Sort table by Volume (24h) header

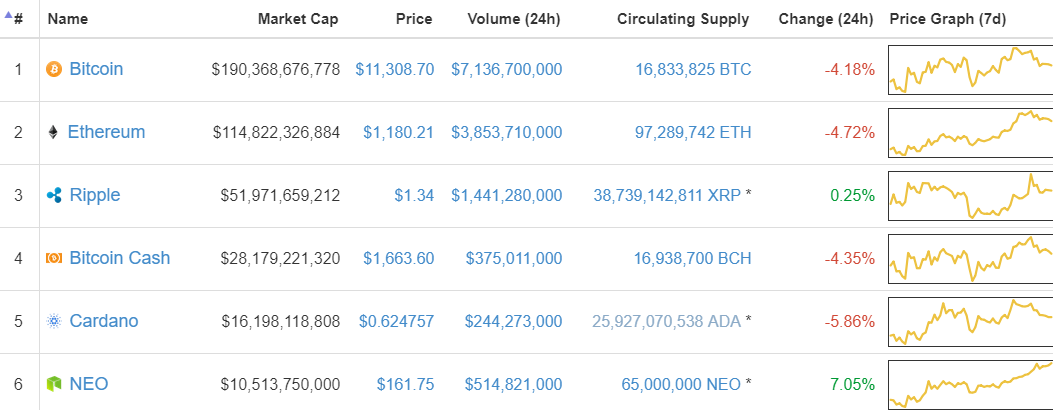tap(514, 19)
